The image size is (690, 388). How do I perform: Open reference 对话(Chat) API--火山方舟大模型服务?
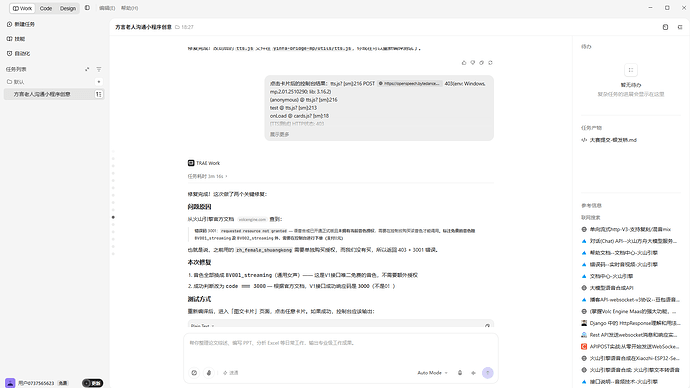(629, 241)
